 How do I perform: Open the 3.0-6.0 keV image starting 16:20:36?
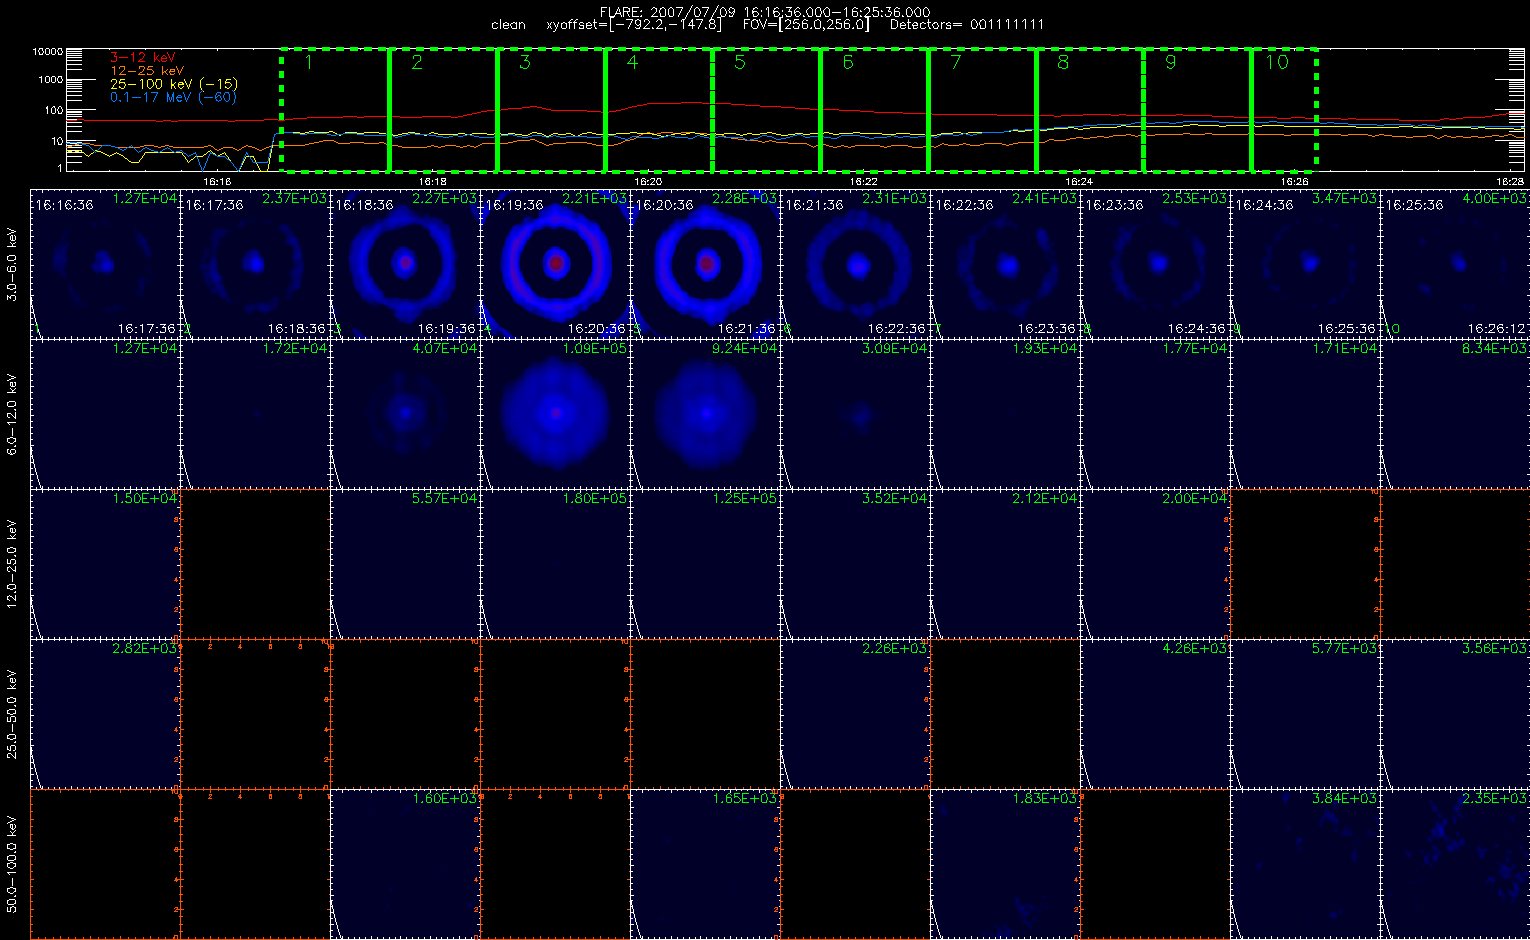pos(705,263)
